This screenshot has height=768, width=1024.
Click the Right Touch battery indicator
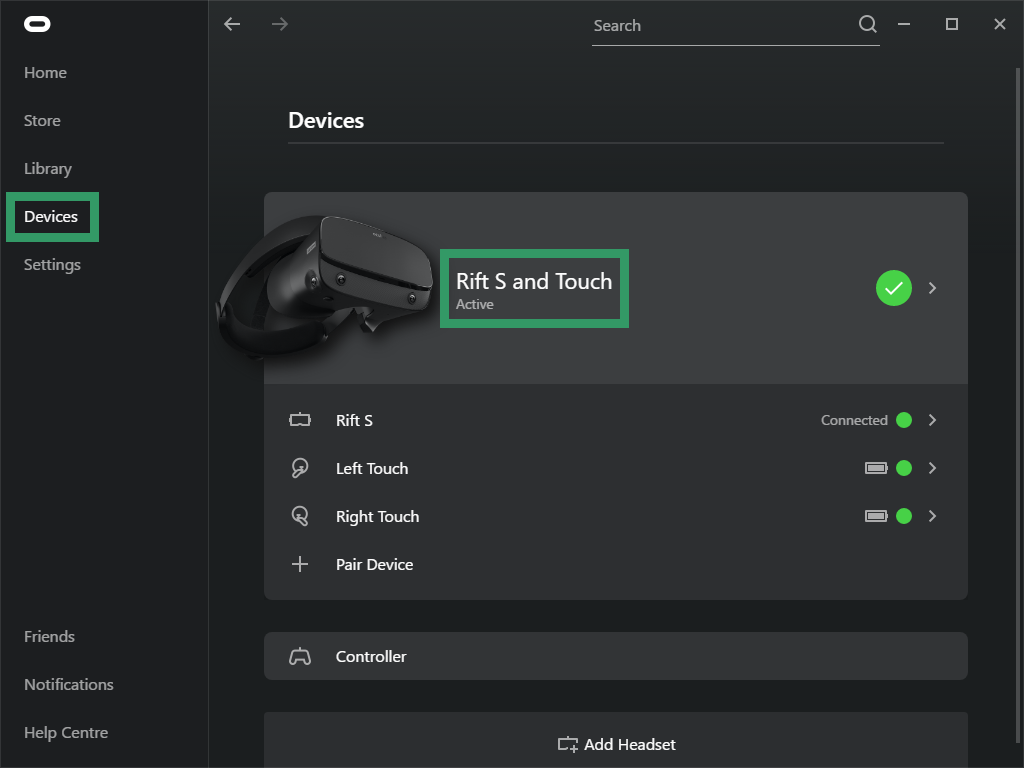(877, 516)
